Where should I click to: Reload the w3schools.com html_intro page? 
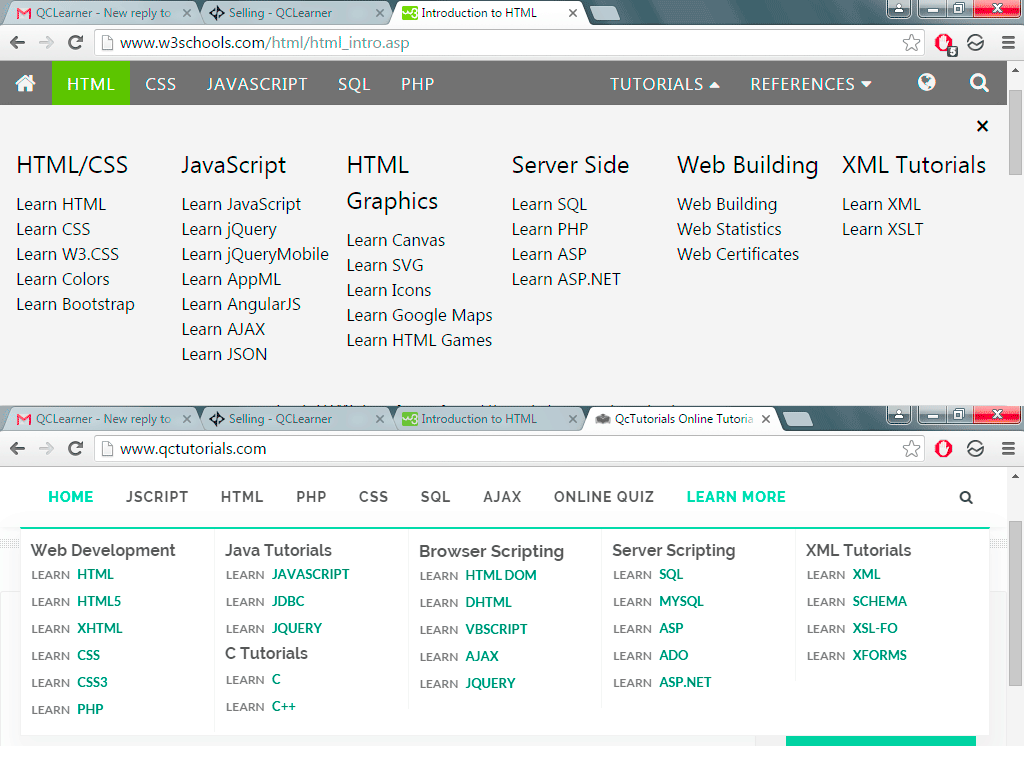(x=75, y=43)
